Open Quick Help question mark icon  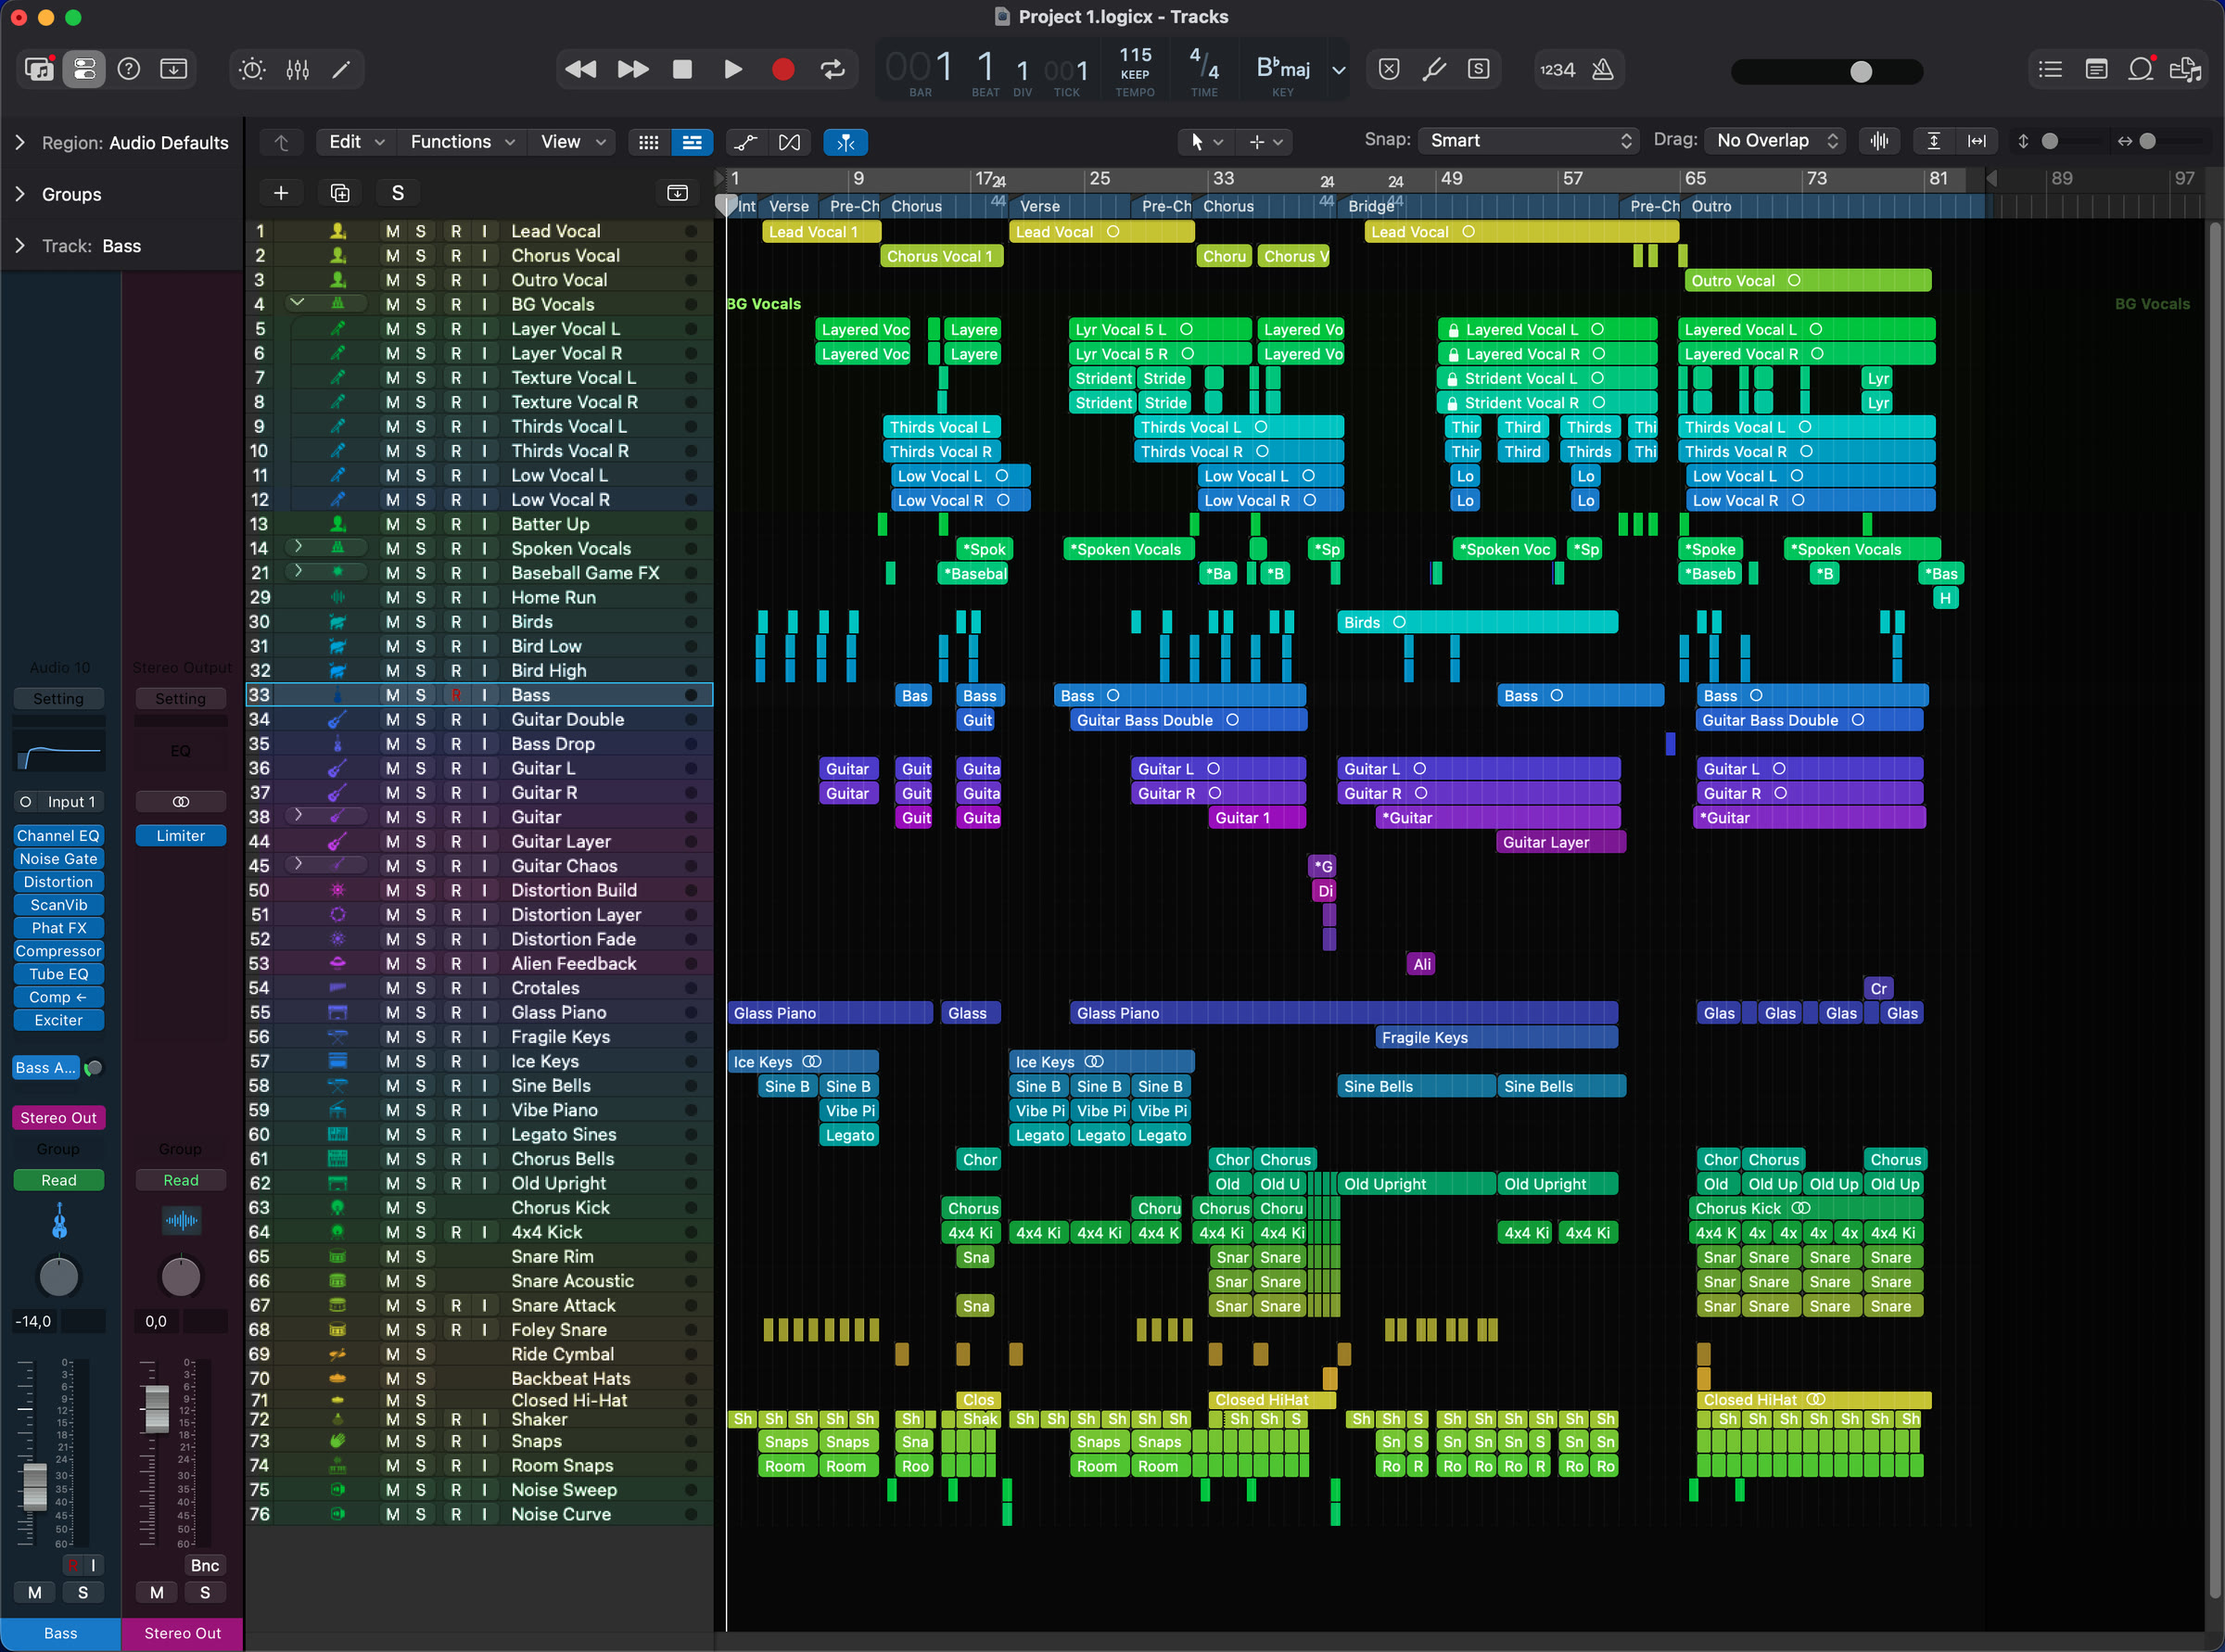(x=129, y=69)
